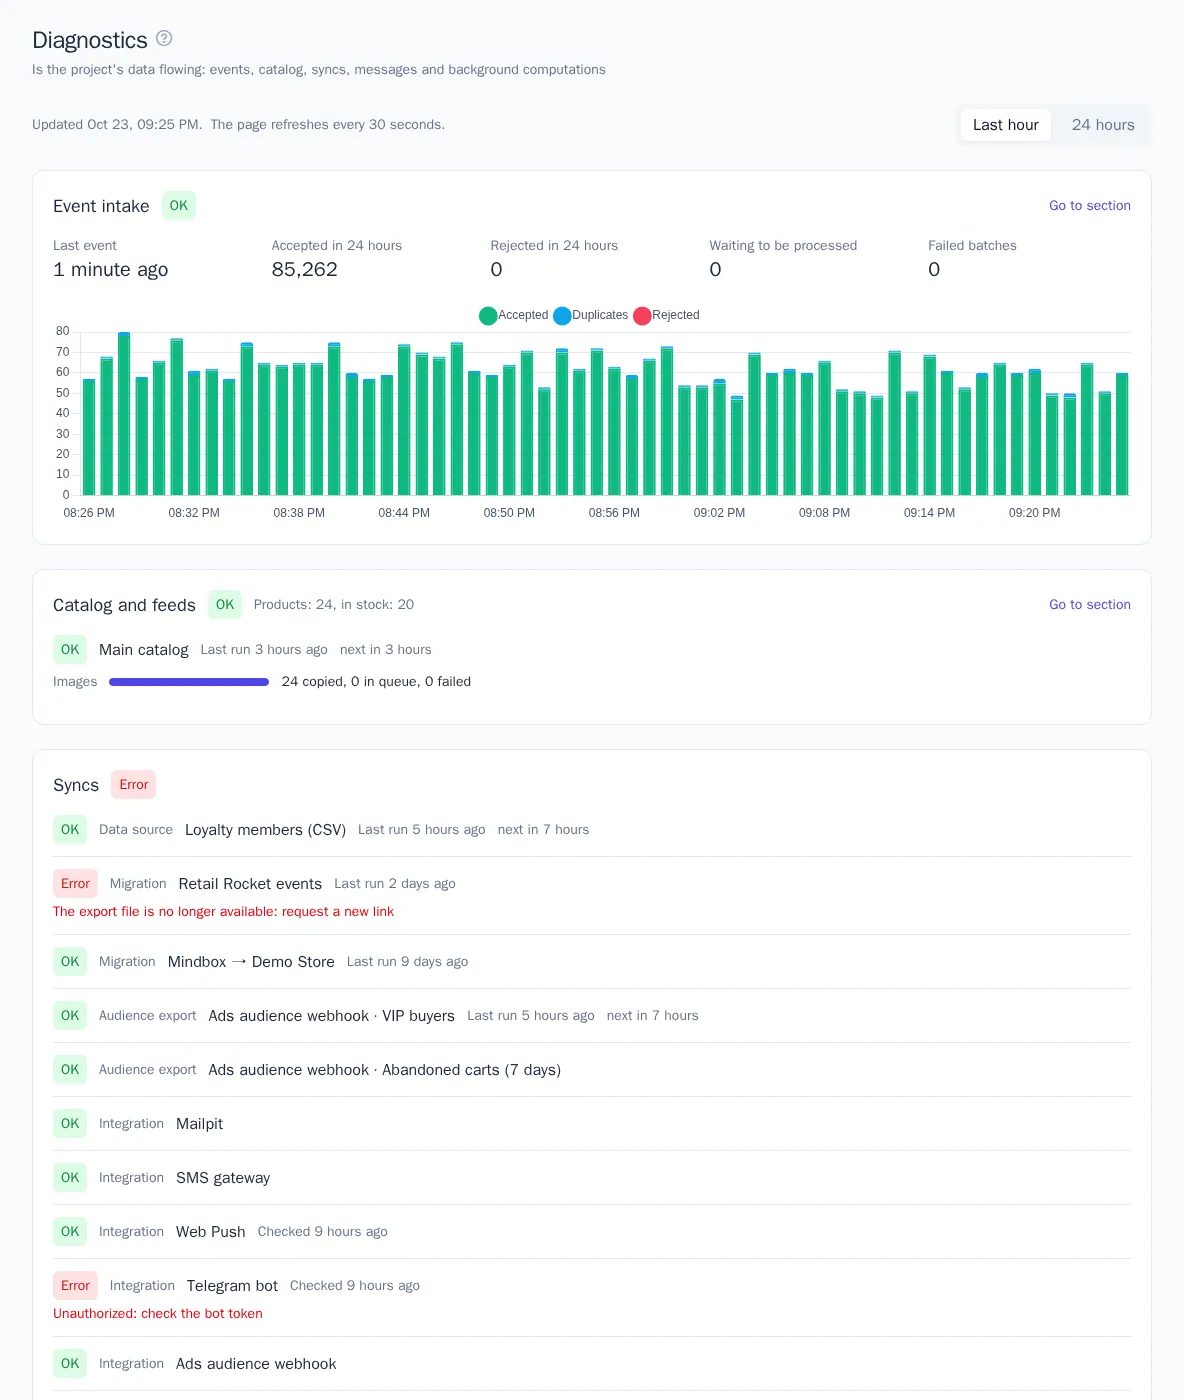
Task: Open the help icon next to Diagnostics
Action: point(164,38)
